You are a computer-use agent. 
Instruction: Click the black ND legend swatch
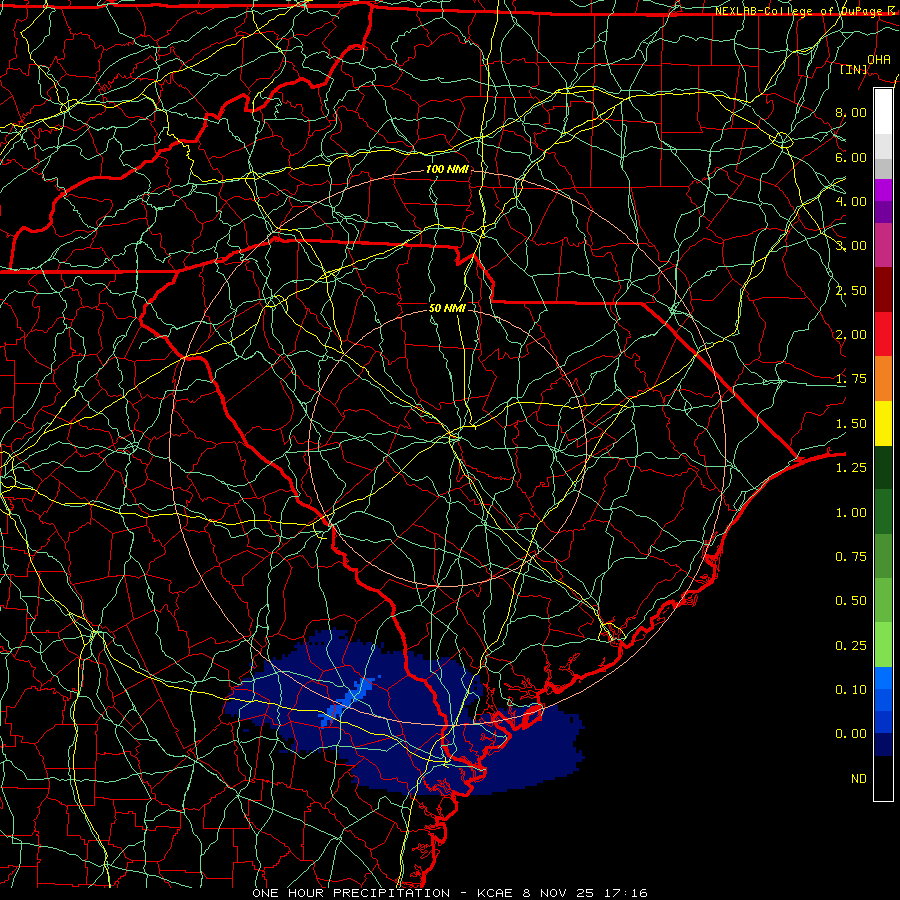click(883, 778)
